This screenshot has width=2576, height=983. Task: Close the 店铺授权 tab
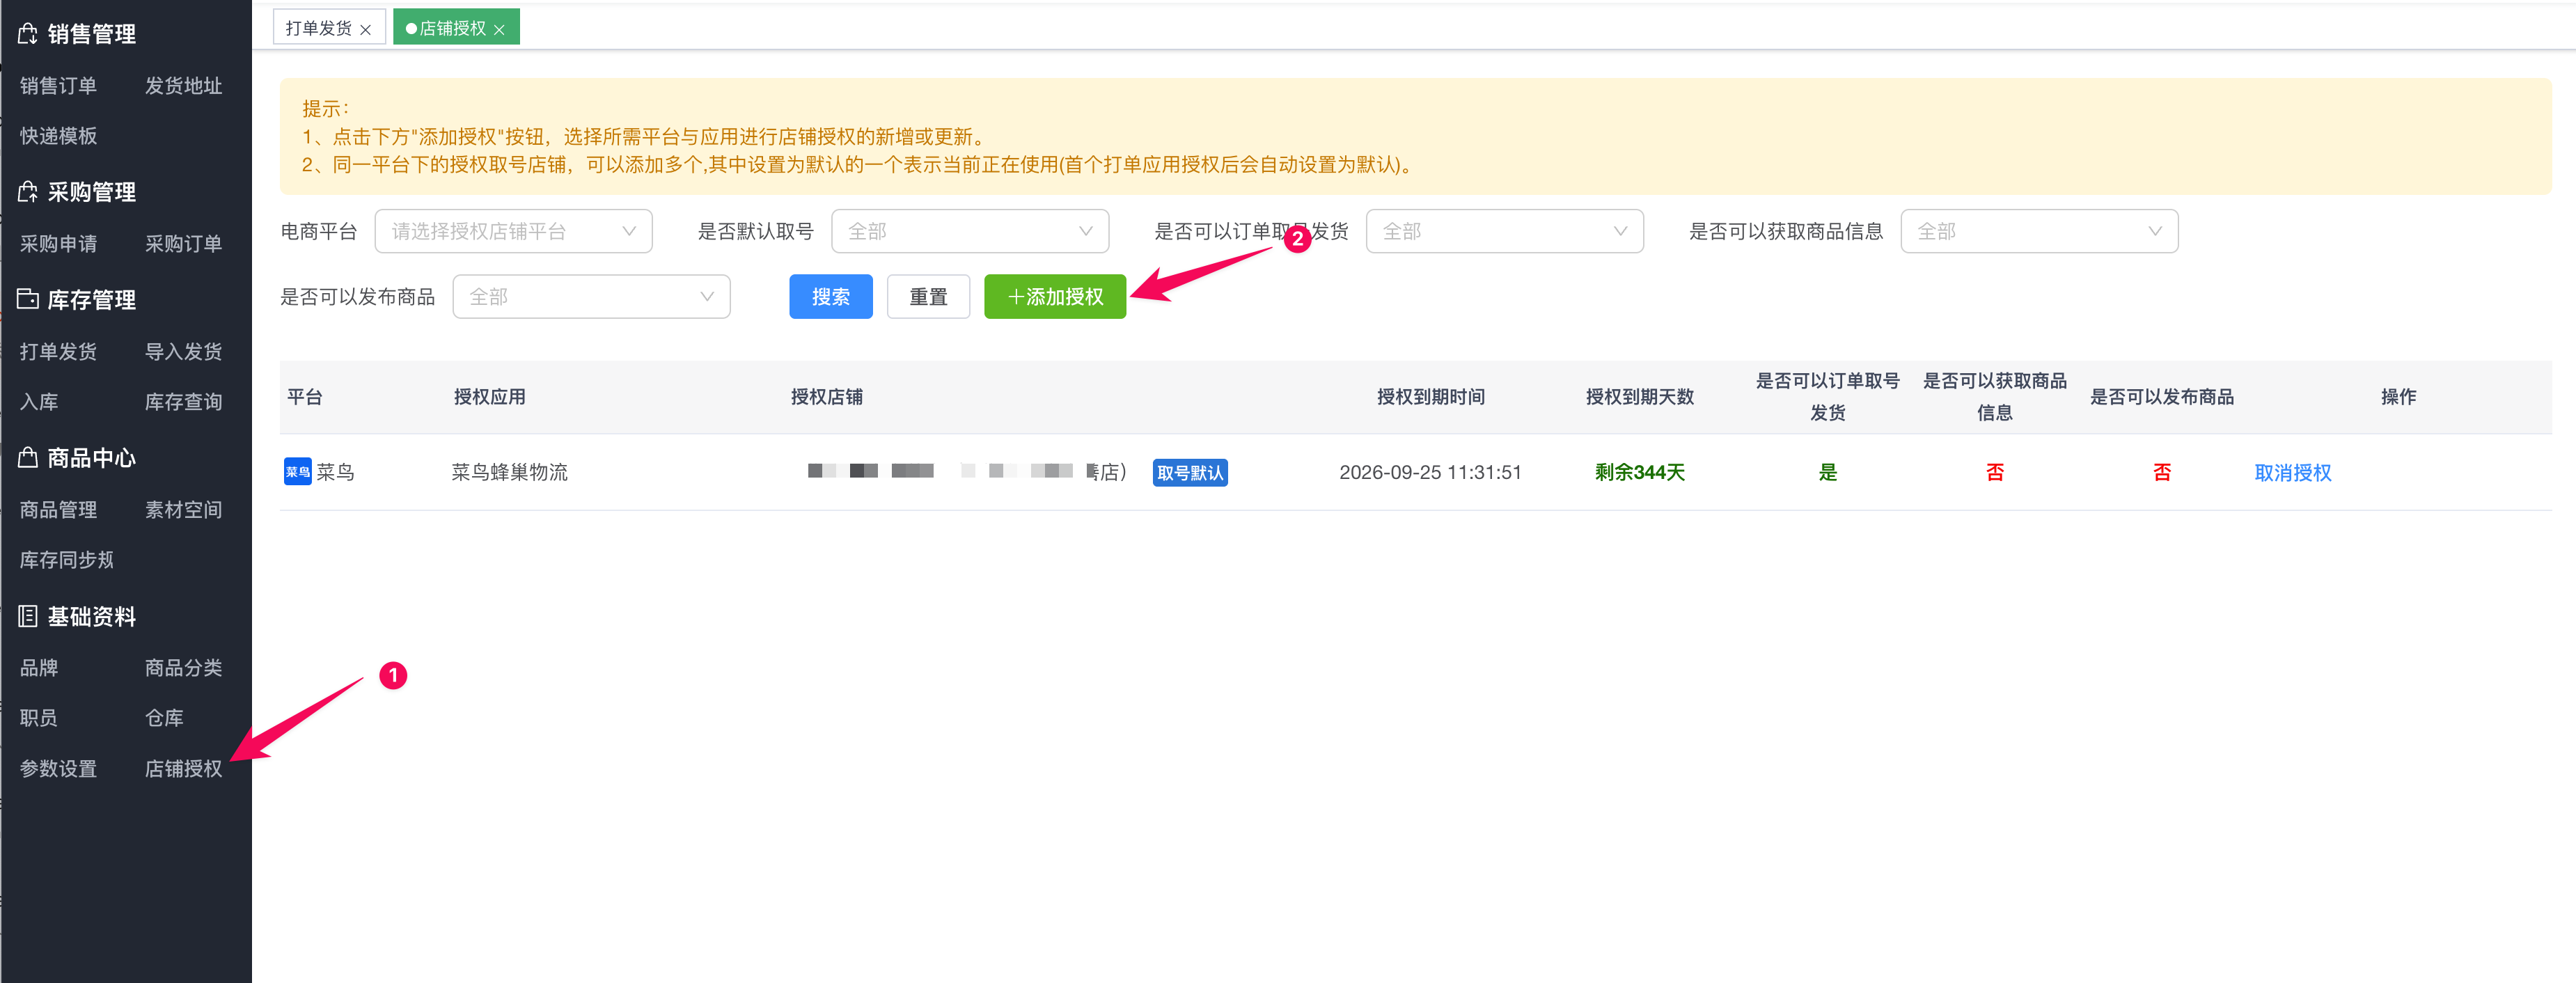(x=499, y=30)
